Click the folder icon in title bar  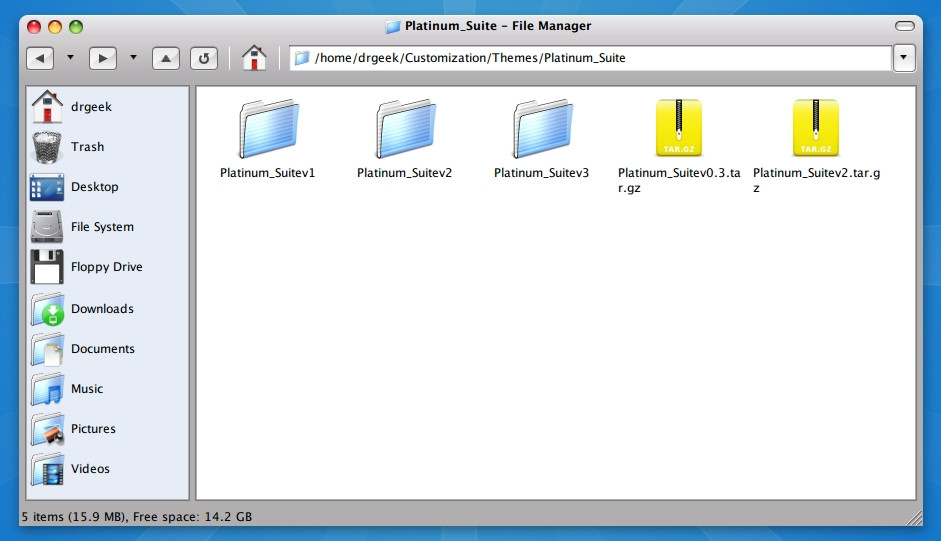pos(392,26)
